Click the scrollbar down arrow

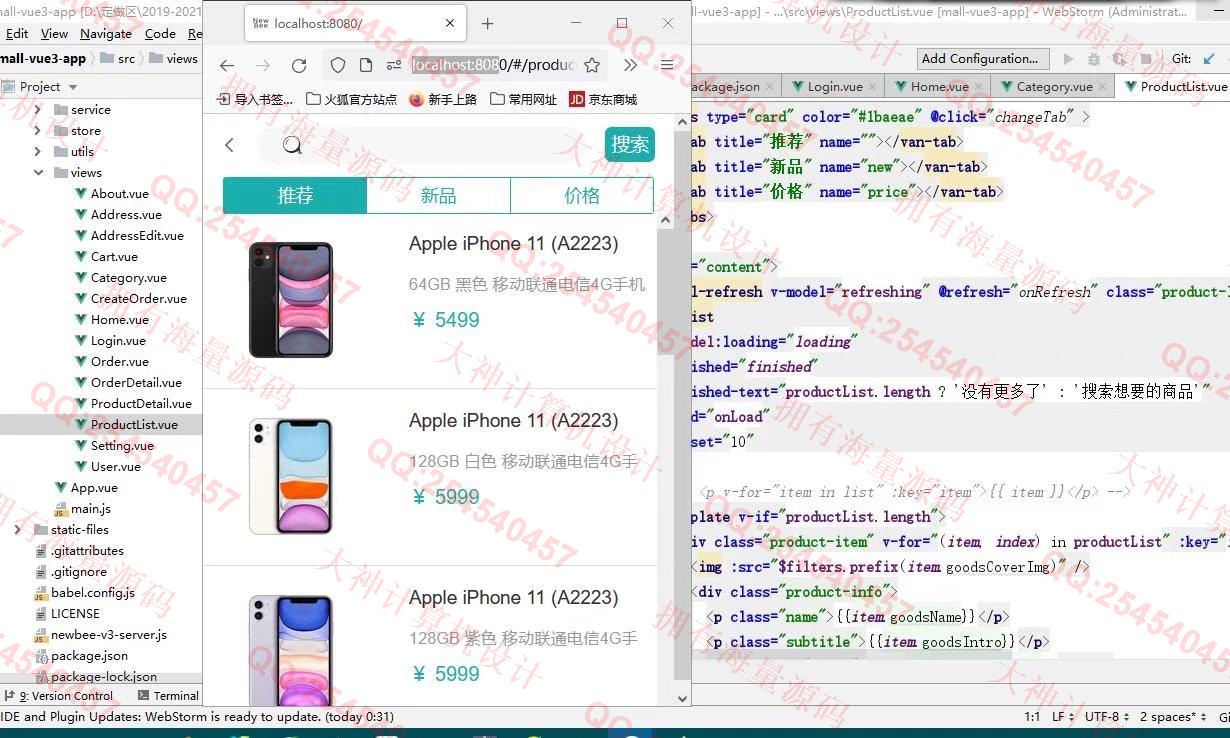point(683,699)
